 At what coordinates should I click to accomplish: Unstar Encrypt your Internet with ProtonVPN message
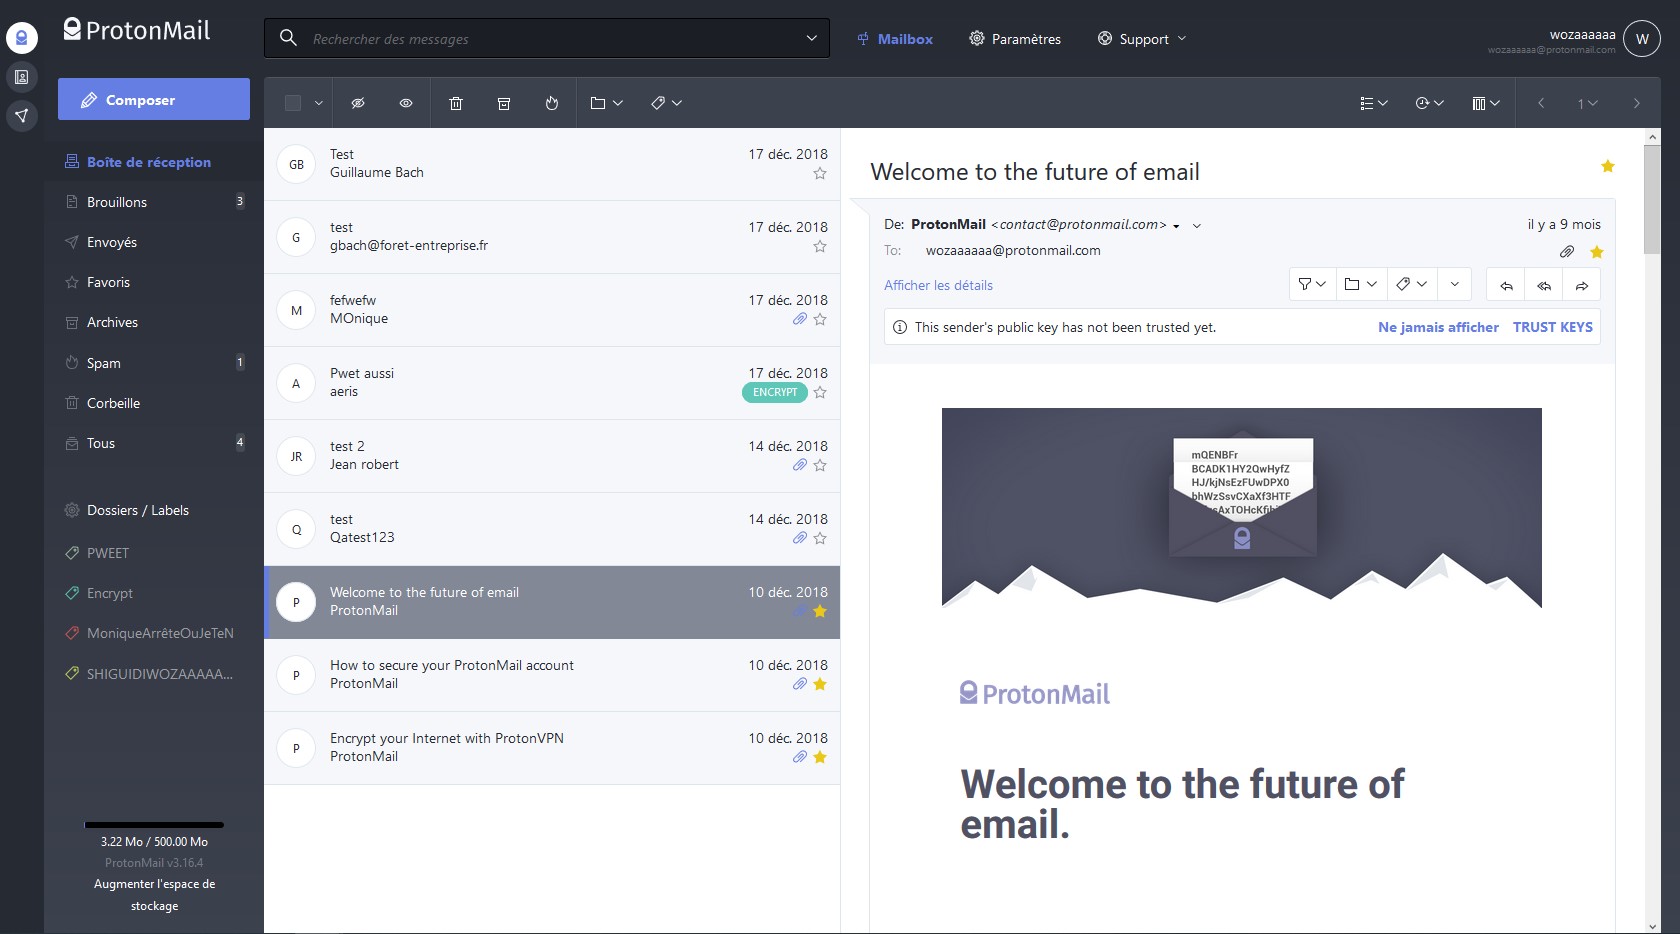point(820,757)
